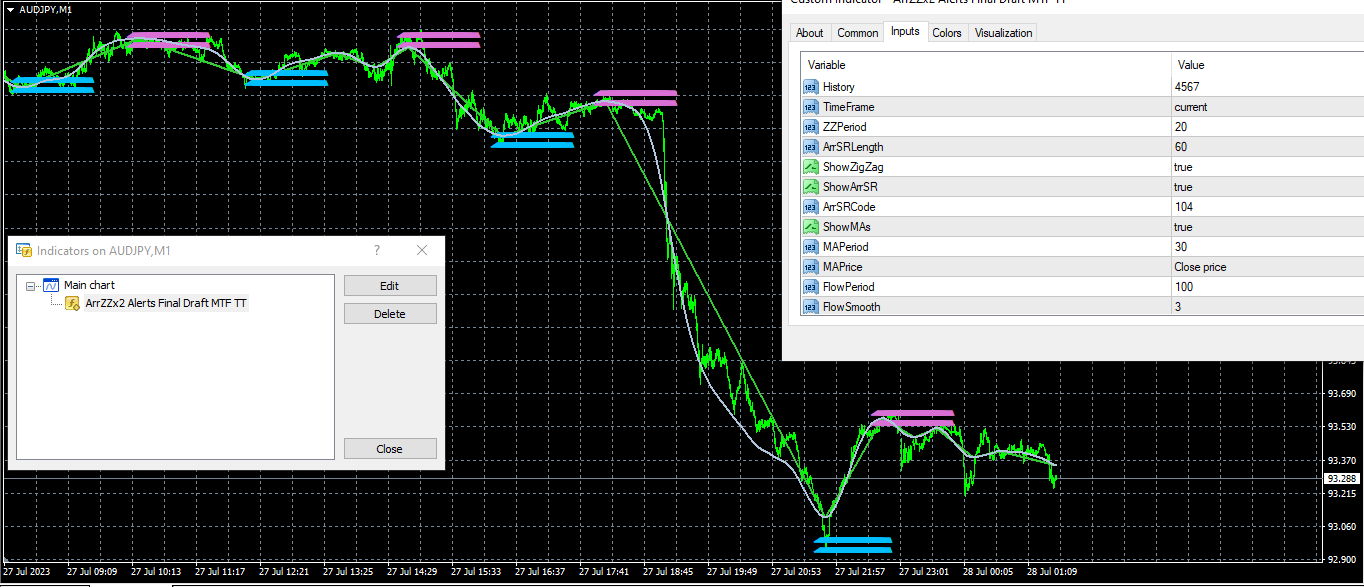
Task: Click the current price label 93.288
Action: 1342,479
